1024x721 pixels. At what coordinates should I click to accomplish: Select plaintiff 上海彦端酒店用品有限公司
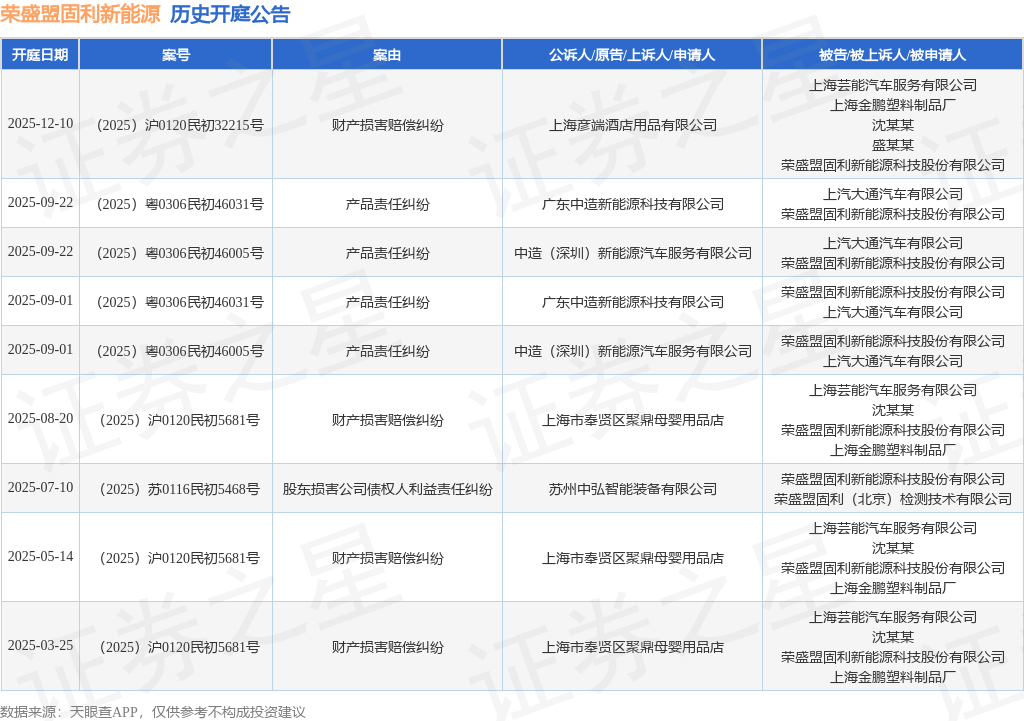[632, 125]
